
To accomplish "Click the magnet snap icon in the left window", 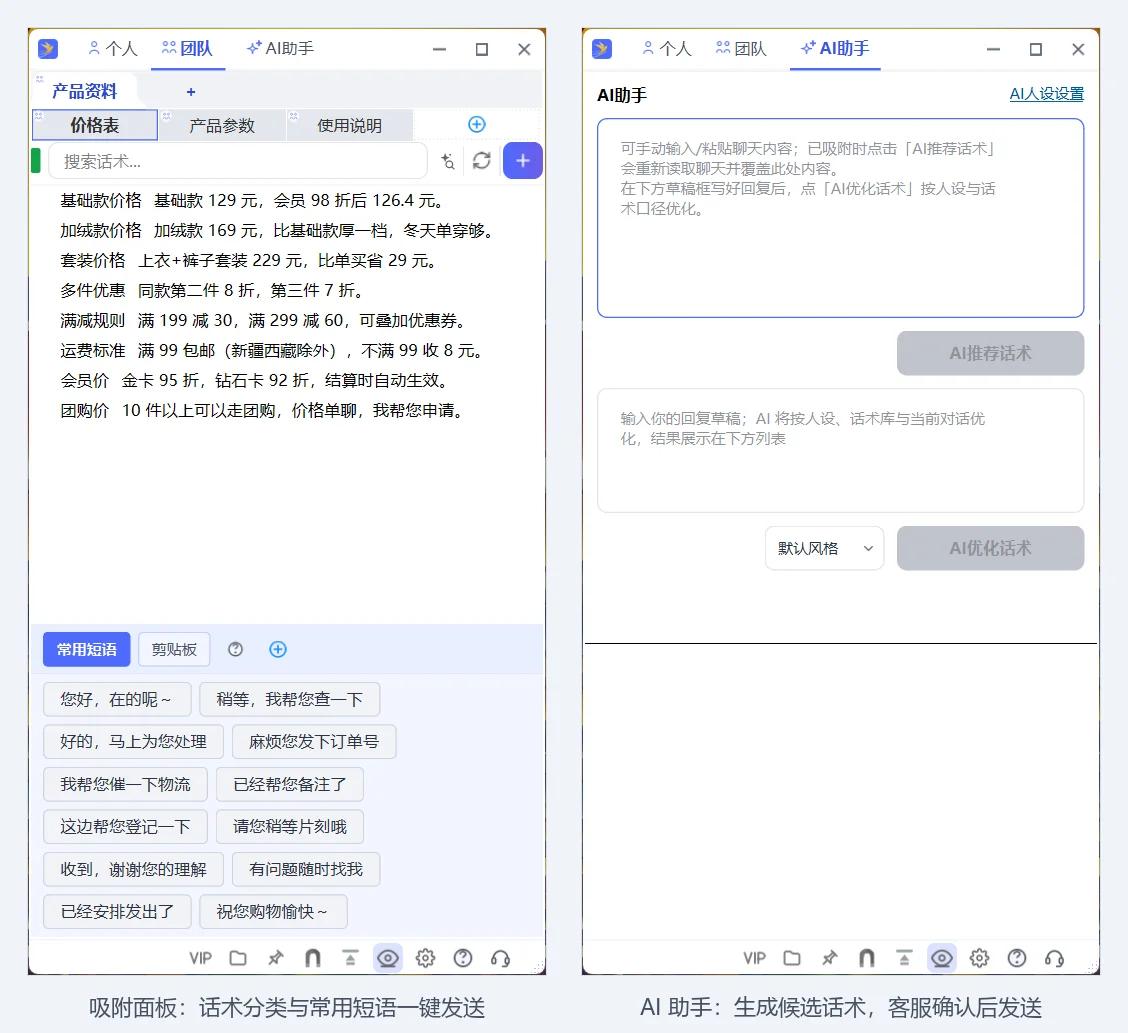I will (313, 958).
